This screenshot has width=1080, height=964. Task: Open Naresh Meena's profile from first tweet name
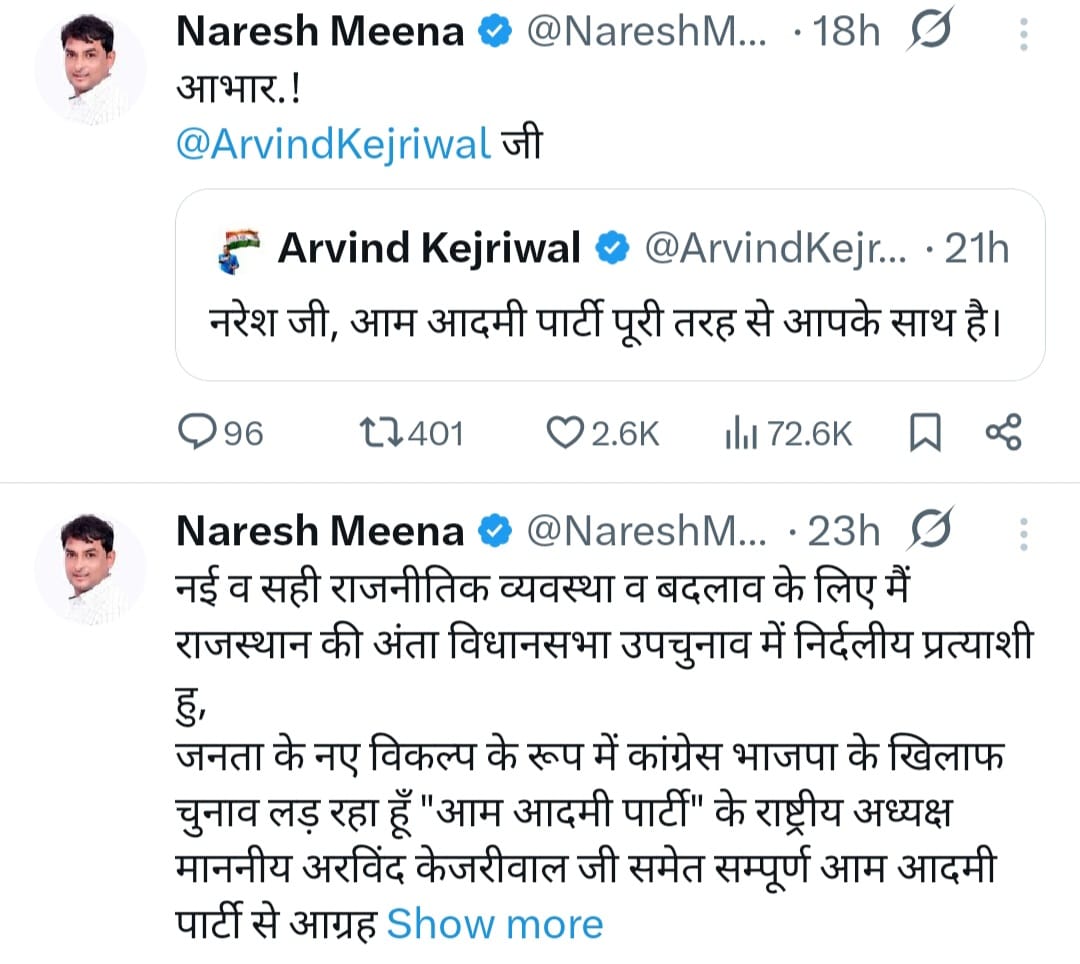(320, 33)
